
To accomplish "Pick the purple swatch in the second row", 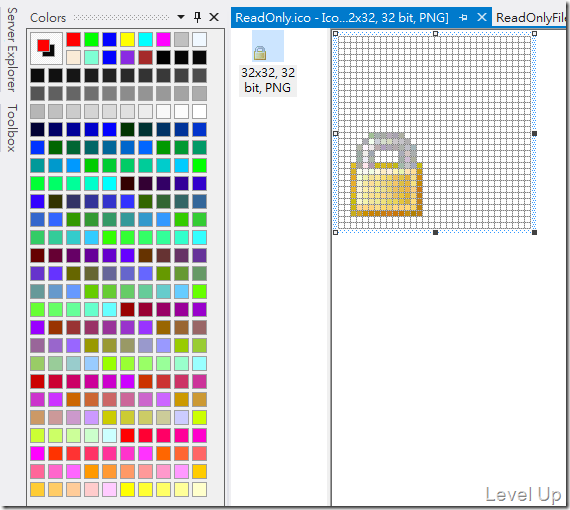I will click(127, 57).
